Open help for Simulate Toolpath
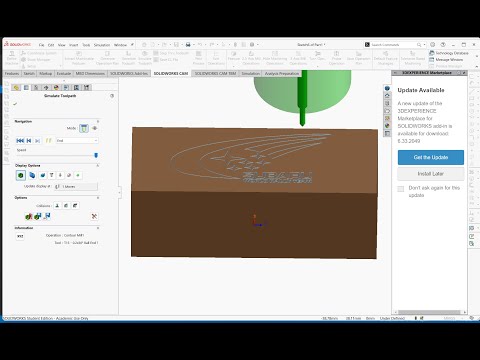 (112, 96)
